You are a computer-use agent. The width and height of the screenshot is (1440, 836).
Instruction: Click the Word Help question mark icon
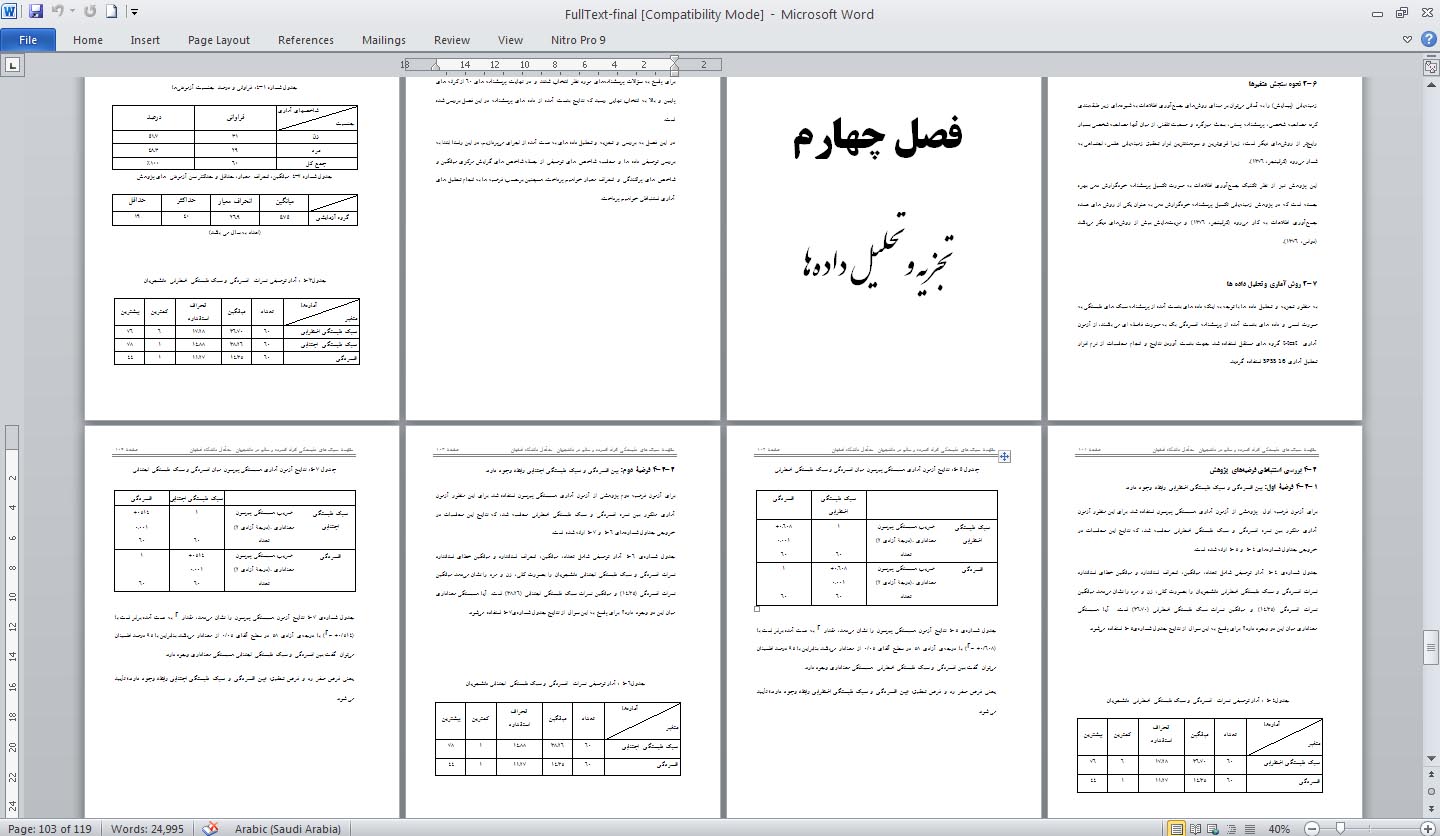1427,40
